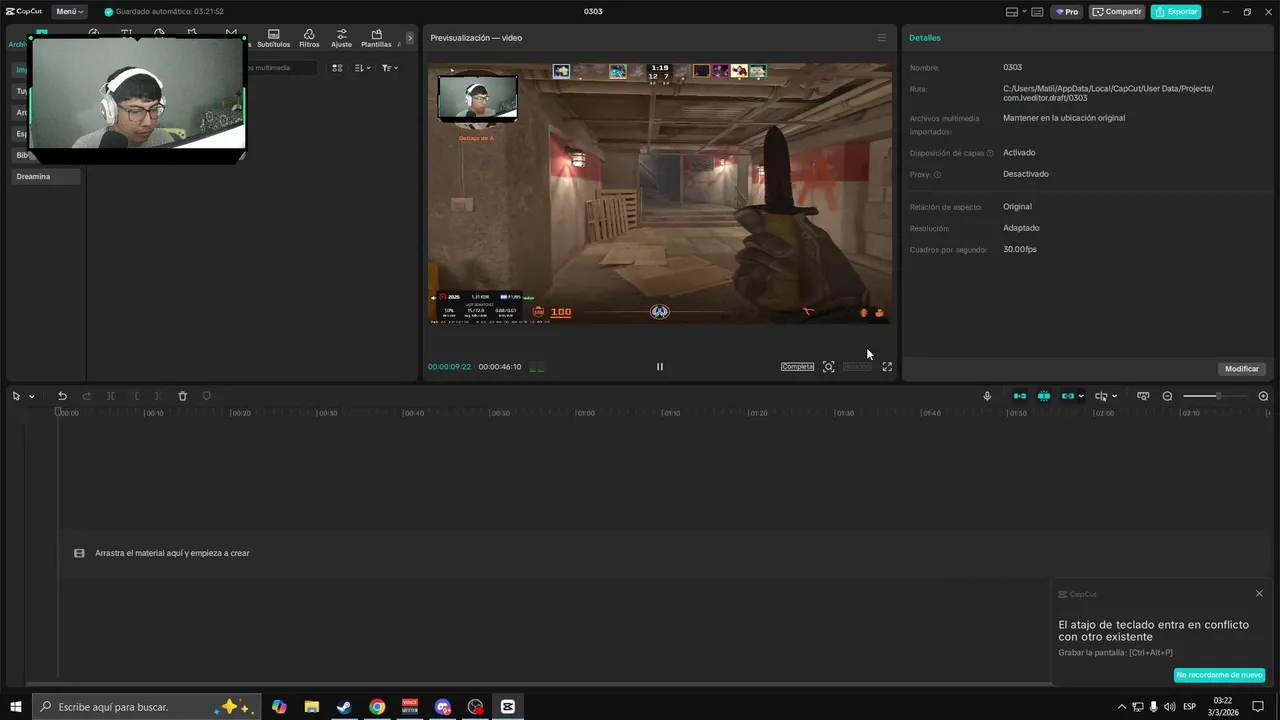Zoom in the timeline with plus icon
This screenshot has width=1280, height=720.
1263,396
